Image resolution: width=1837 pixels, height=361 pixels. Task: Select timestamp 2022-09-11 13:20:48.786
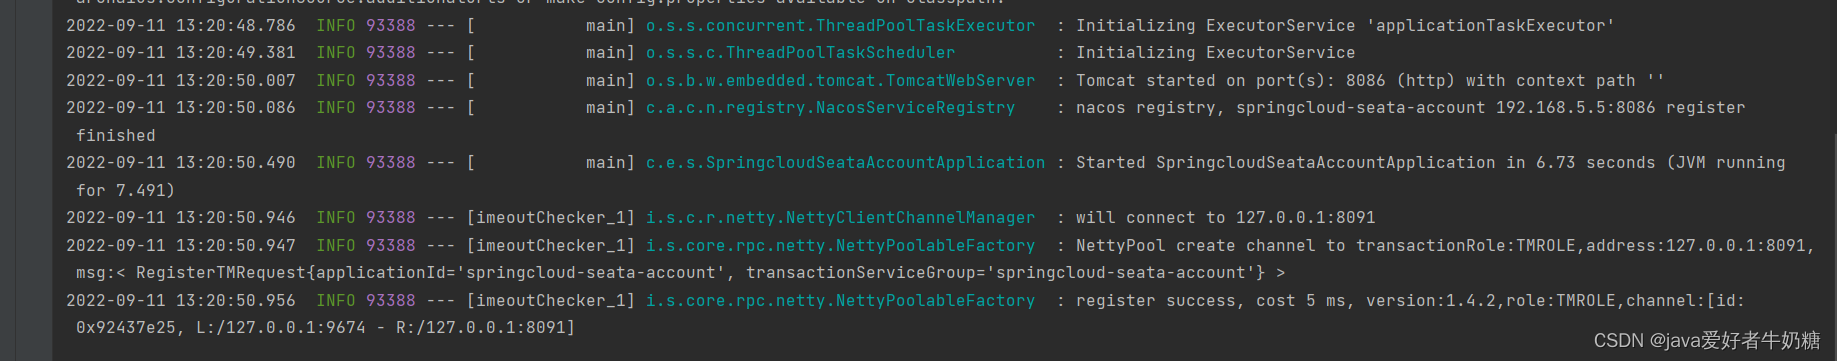pos(181,26)
